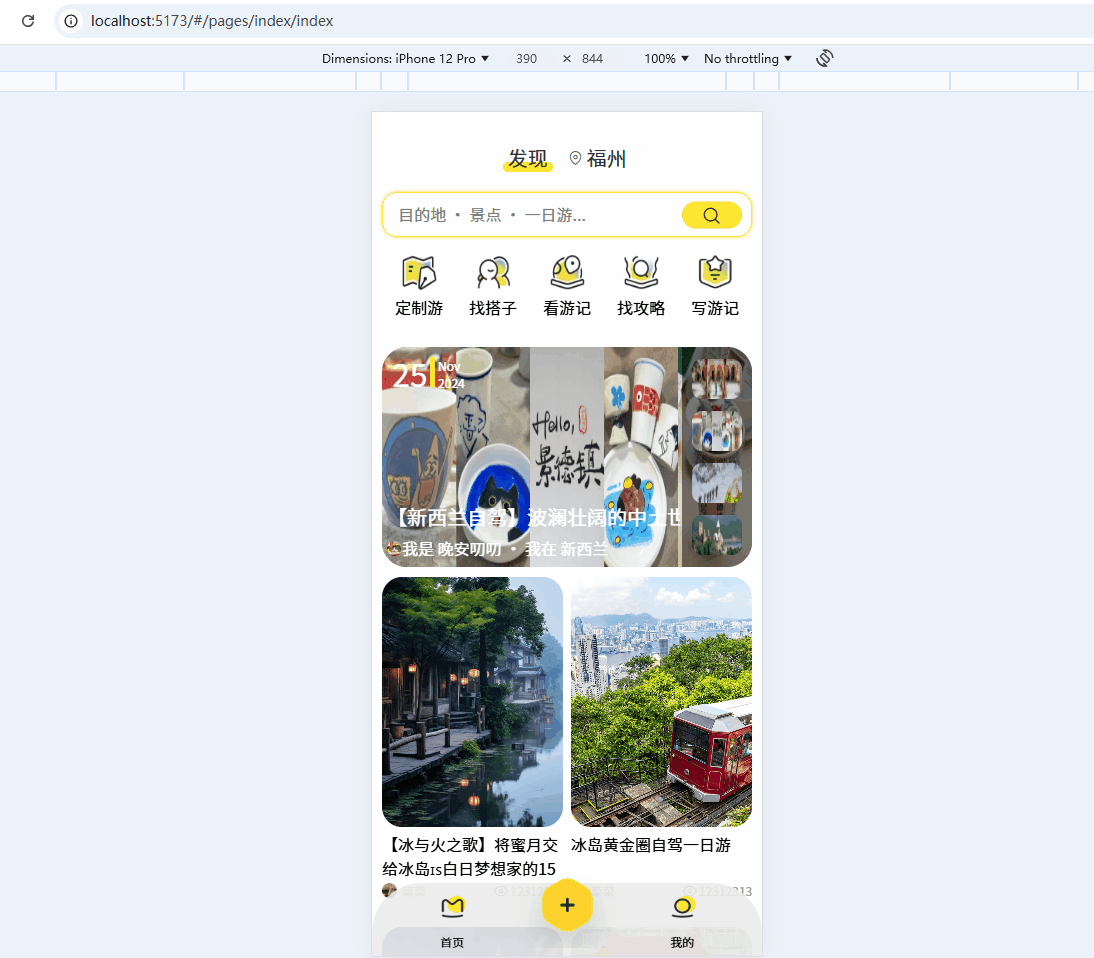Click the banner title 【新西兰自驾】波澜壮阔
Image resolution: width=1094 pixels, height=958 pixels.
[536, 518]
